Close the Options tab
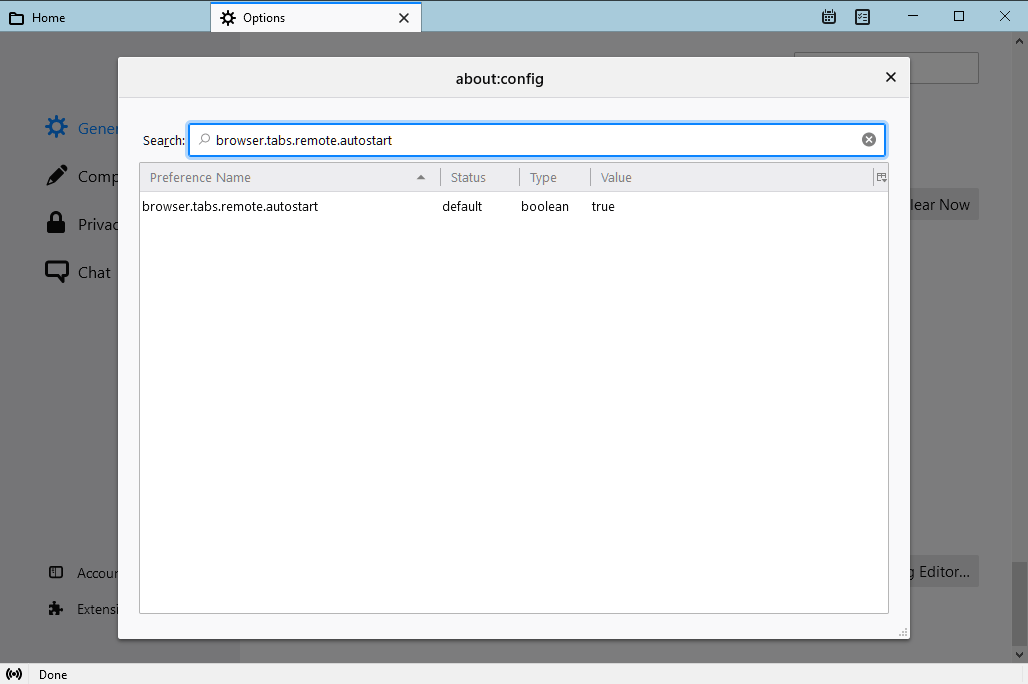 [404, 18]
